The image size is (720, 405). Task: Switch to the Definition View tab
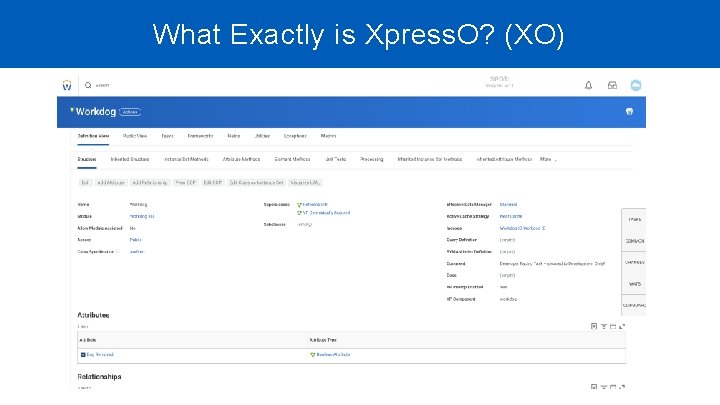[x=93, y=136]
